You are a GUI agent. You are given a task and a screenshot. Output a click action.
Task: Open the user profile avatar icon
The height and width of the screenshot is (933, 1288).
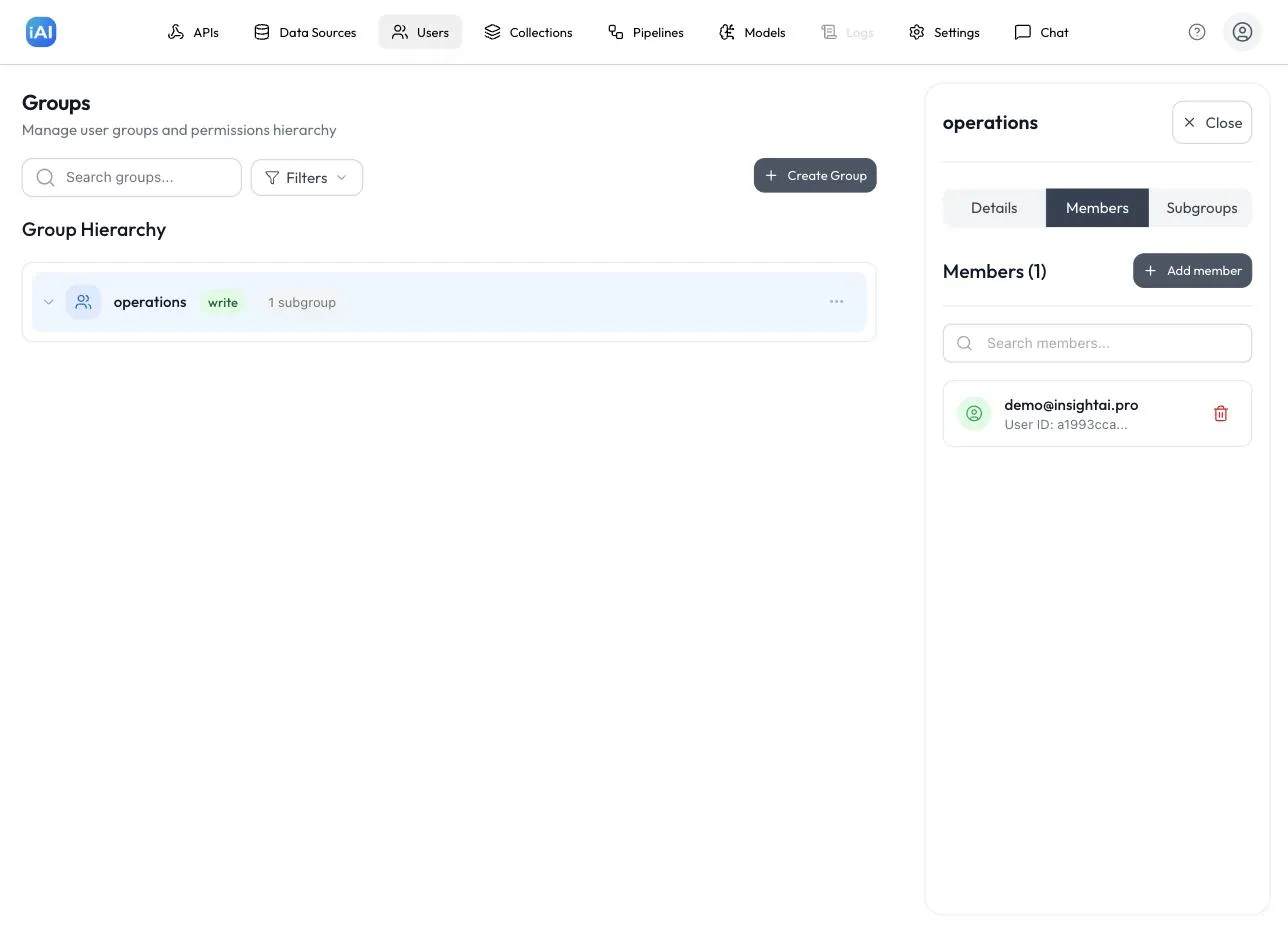coord(1242,32)
